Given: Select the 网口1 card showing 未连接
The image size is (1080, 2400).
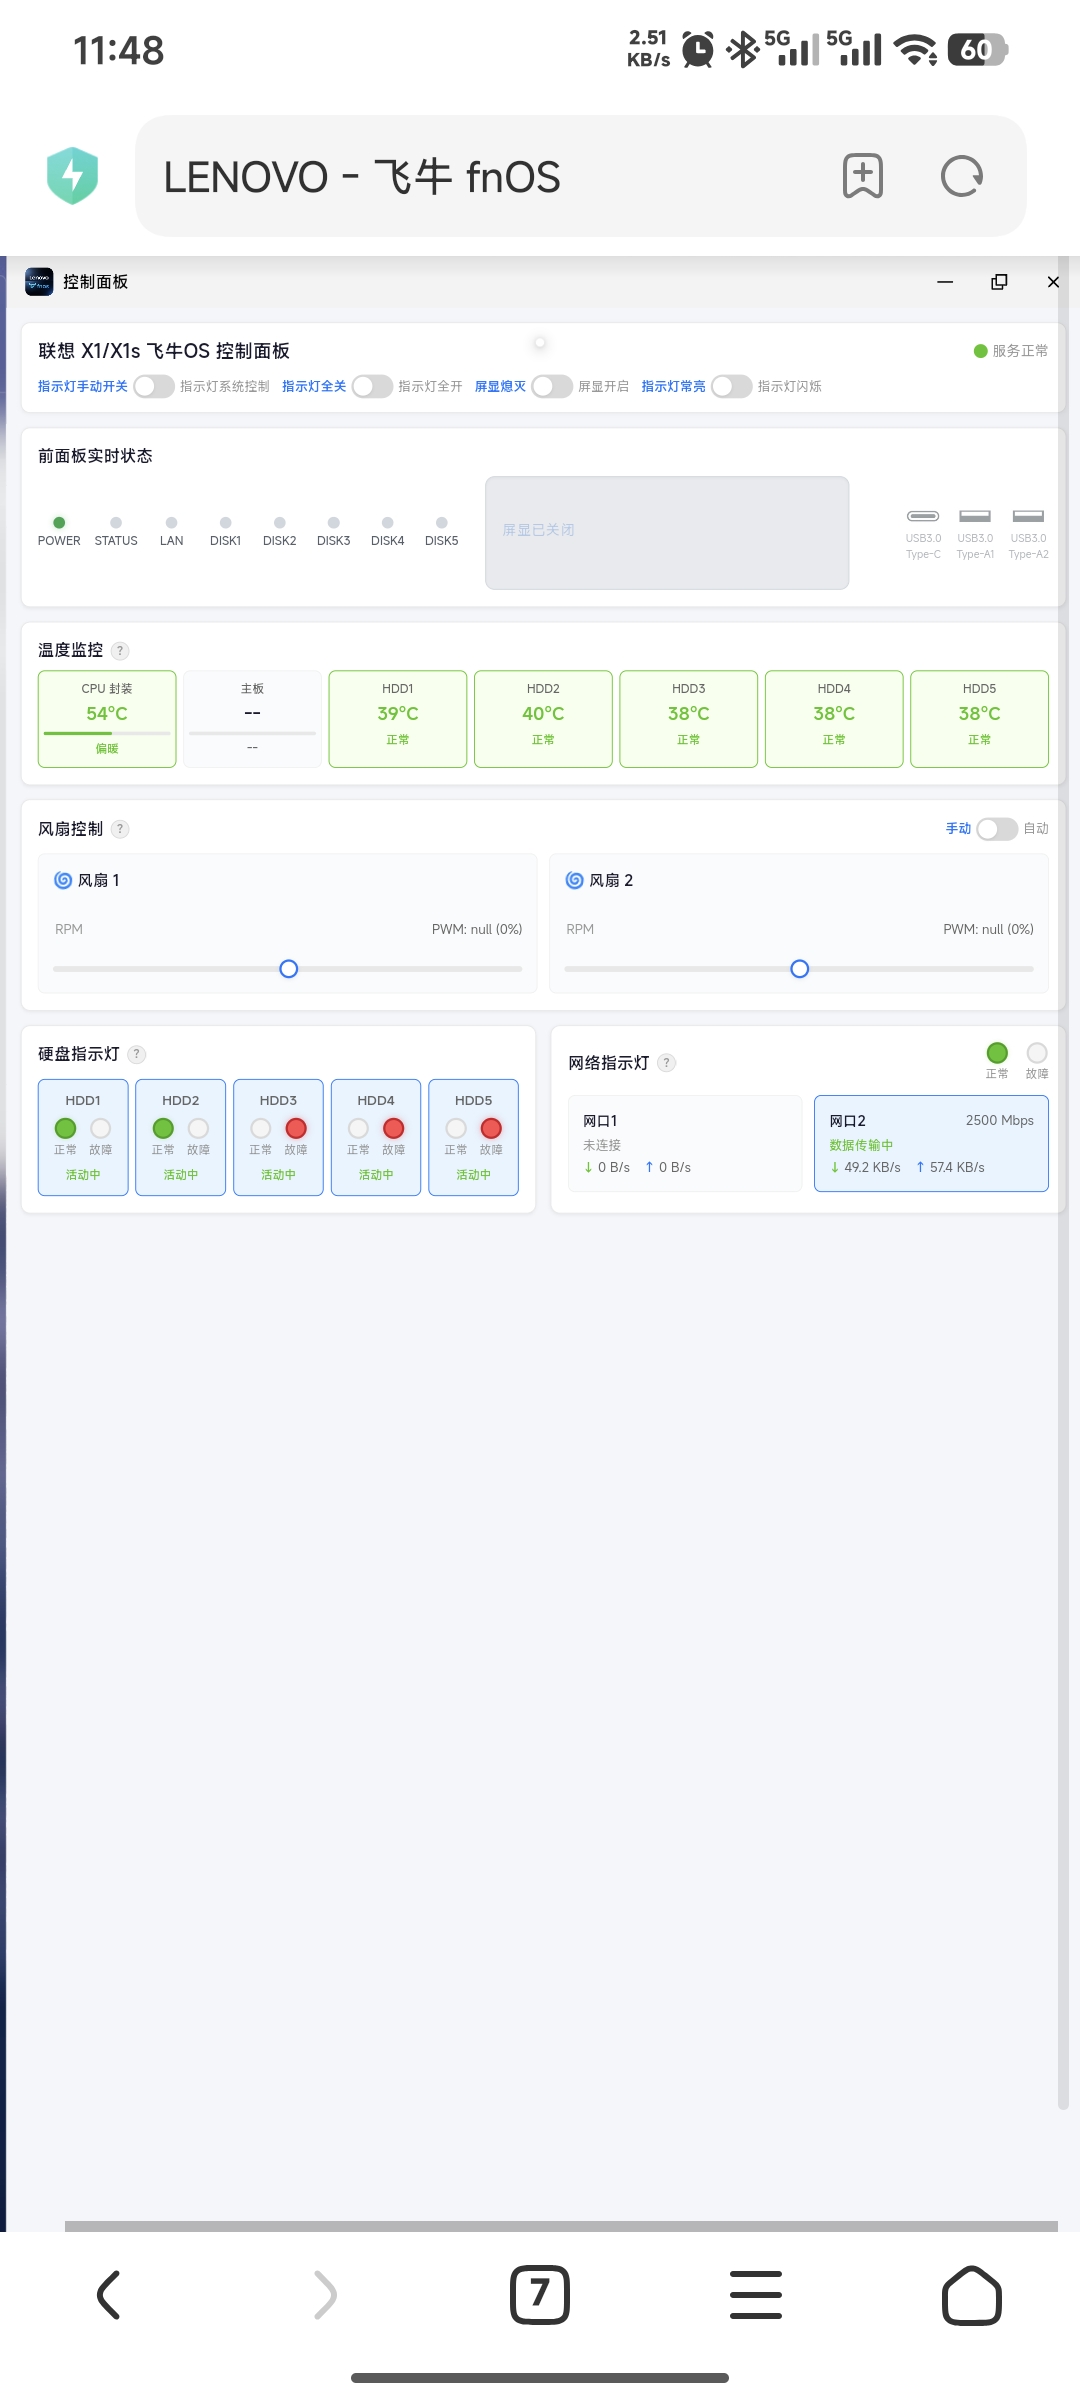Looking at the screenshot, I should pos(685,1144).
